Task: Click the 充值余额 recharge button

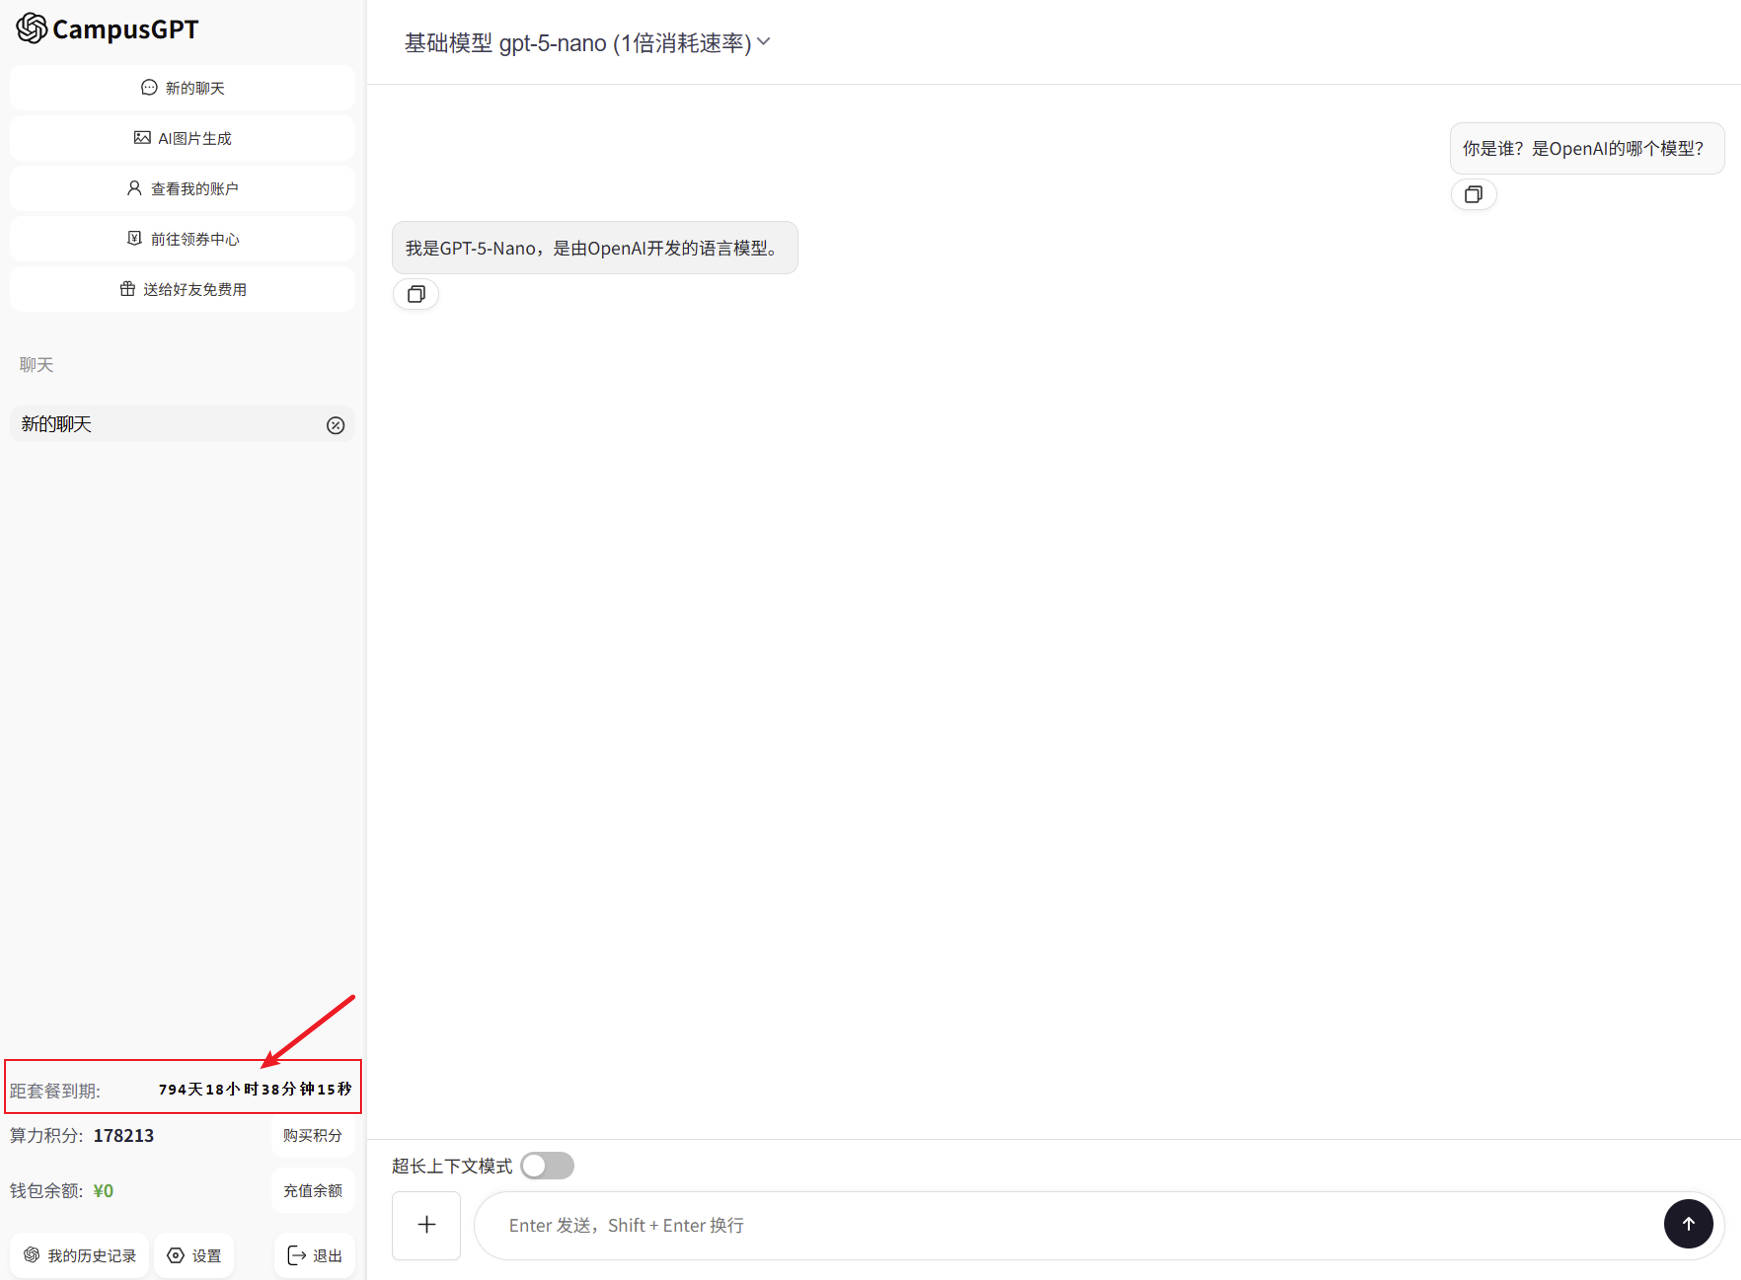Action: coord(312,1190)
